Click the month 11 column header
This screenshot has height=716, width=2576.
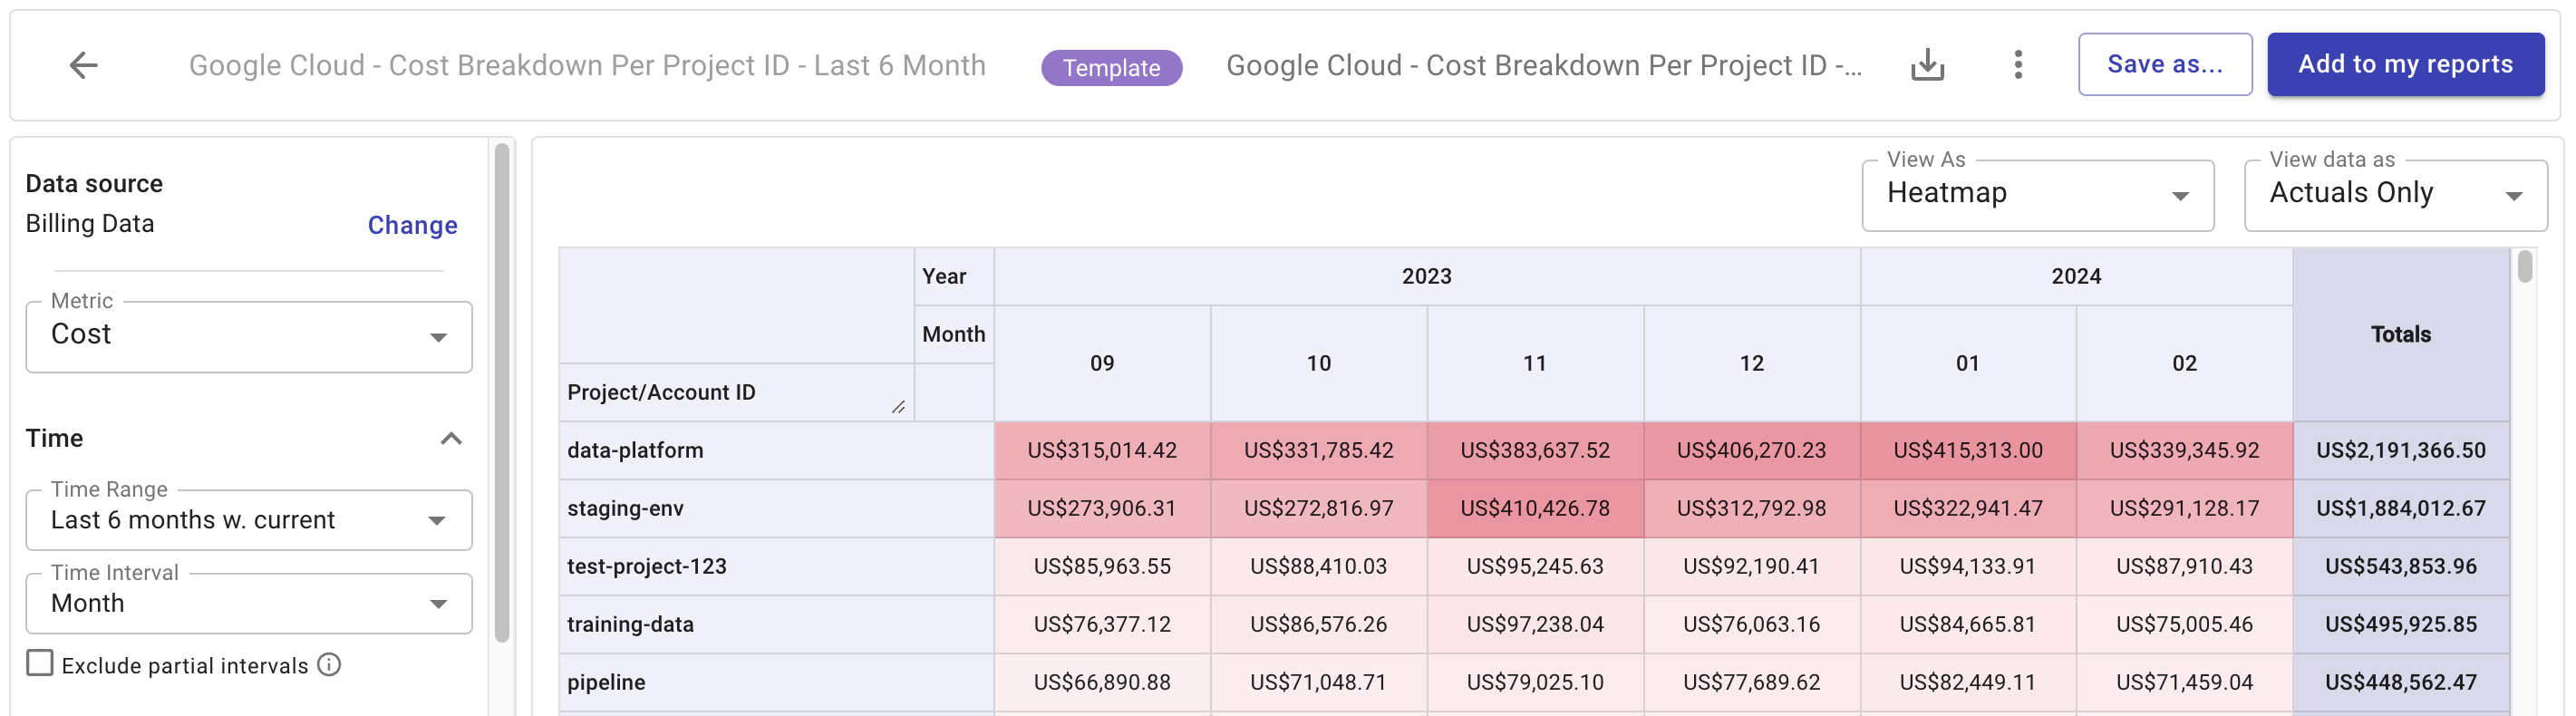[1535, 363]
